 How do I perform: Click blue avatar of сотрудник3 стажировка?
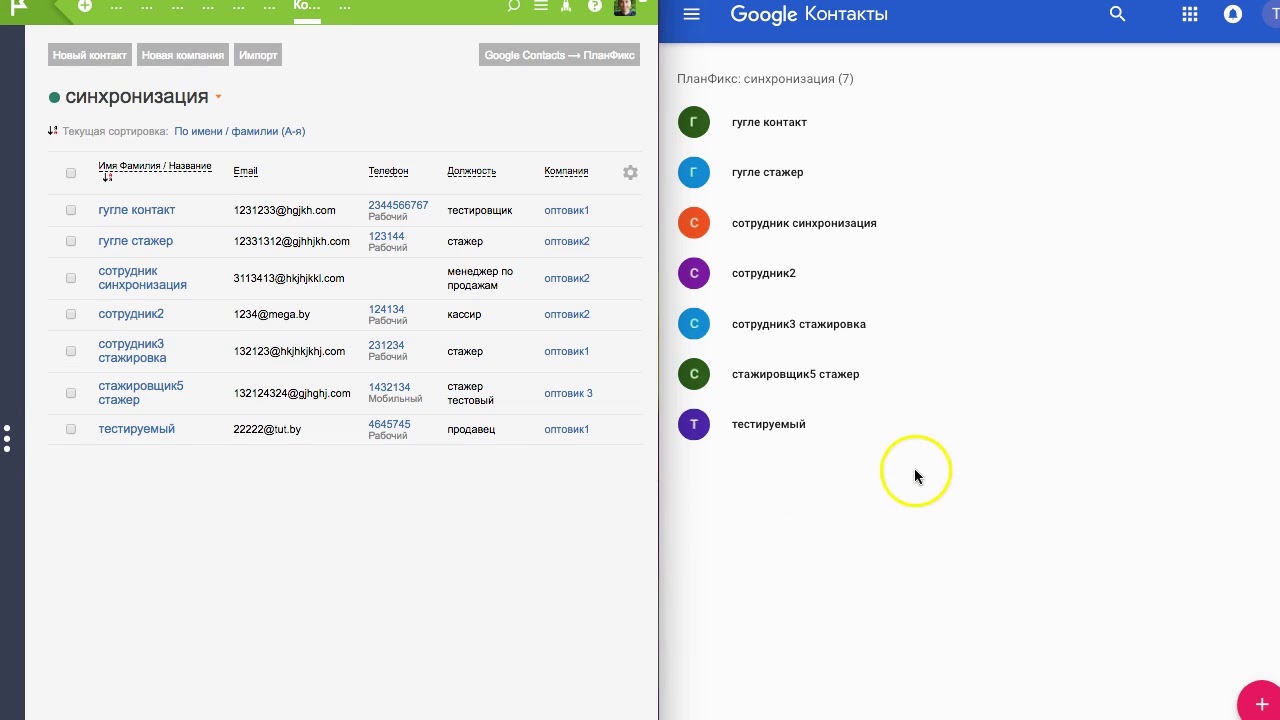click(x=694, y=324)
